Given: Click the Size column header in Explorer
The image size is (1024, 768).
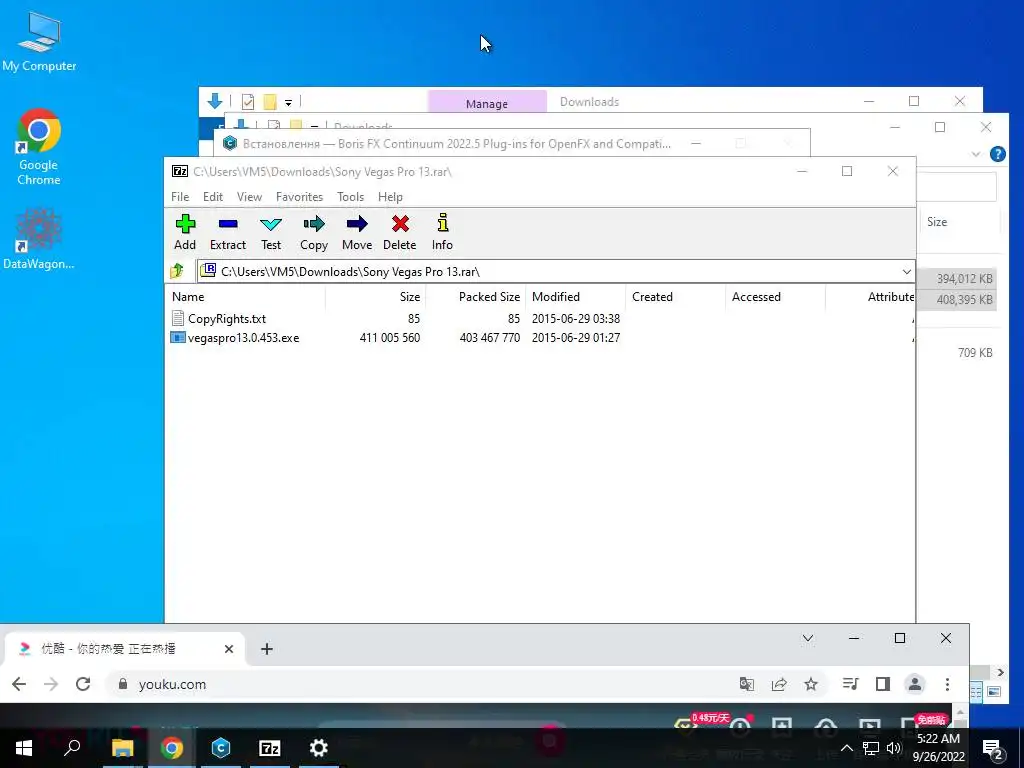Looking at the screenshot, I should pyautogui.click(x=936, y=222).
